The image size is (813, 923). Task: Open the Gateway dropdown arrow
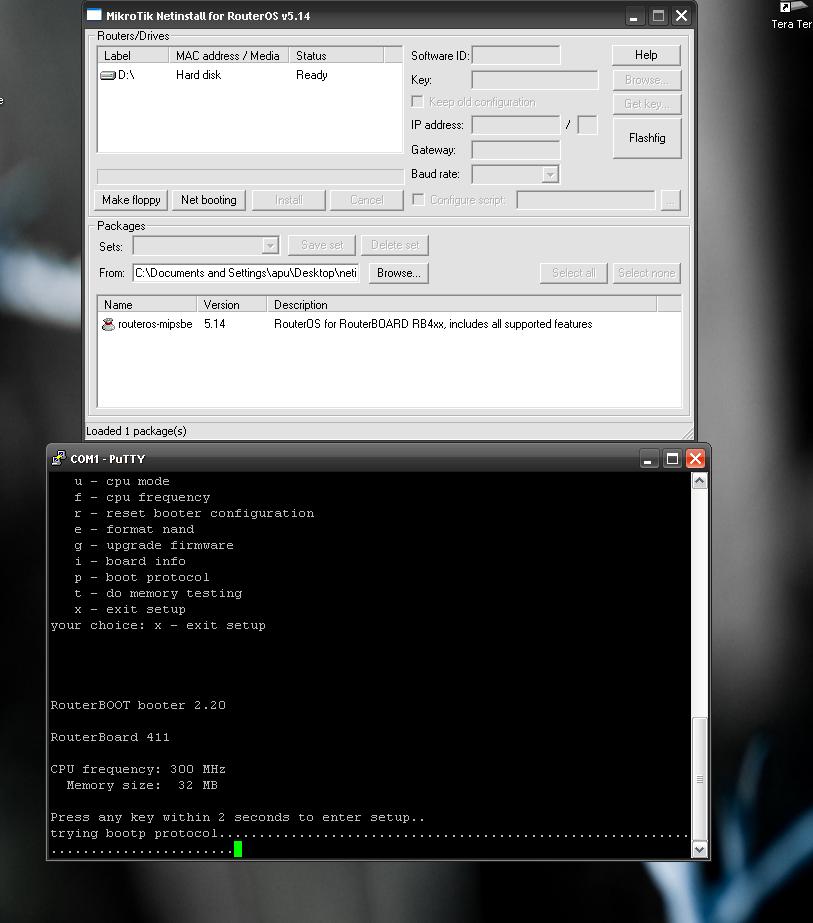pos(552,149)
